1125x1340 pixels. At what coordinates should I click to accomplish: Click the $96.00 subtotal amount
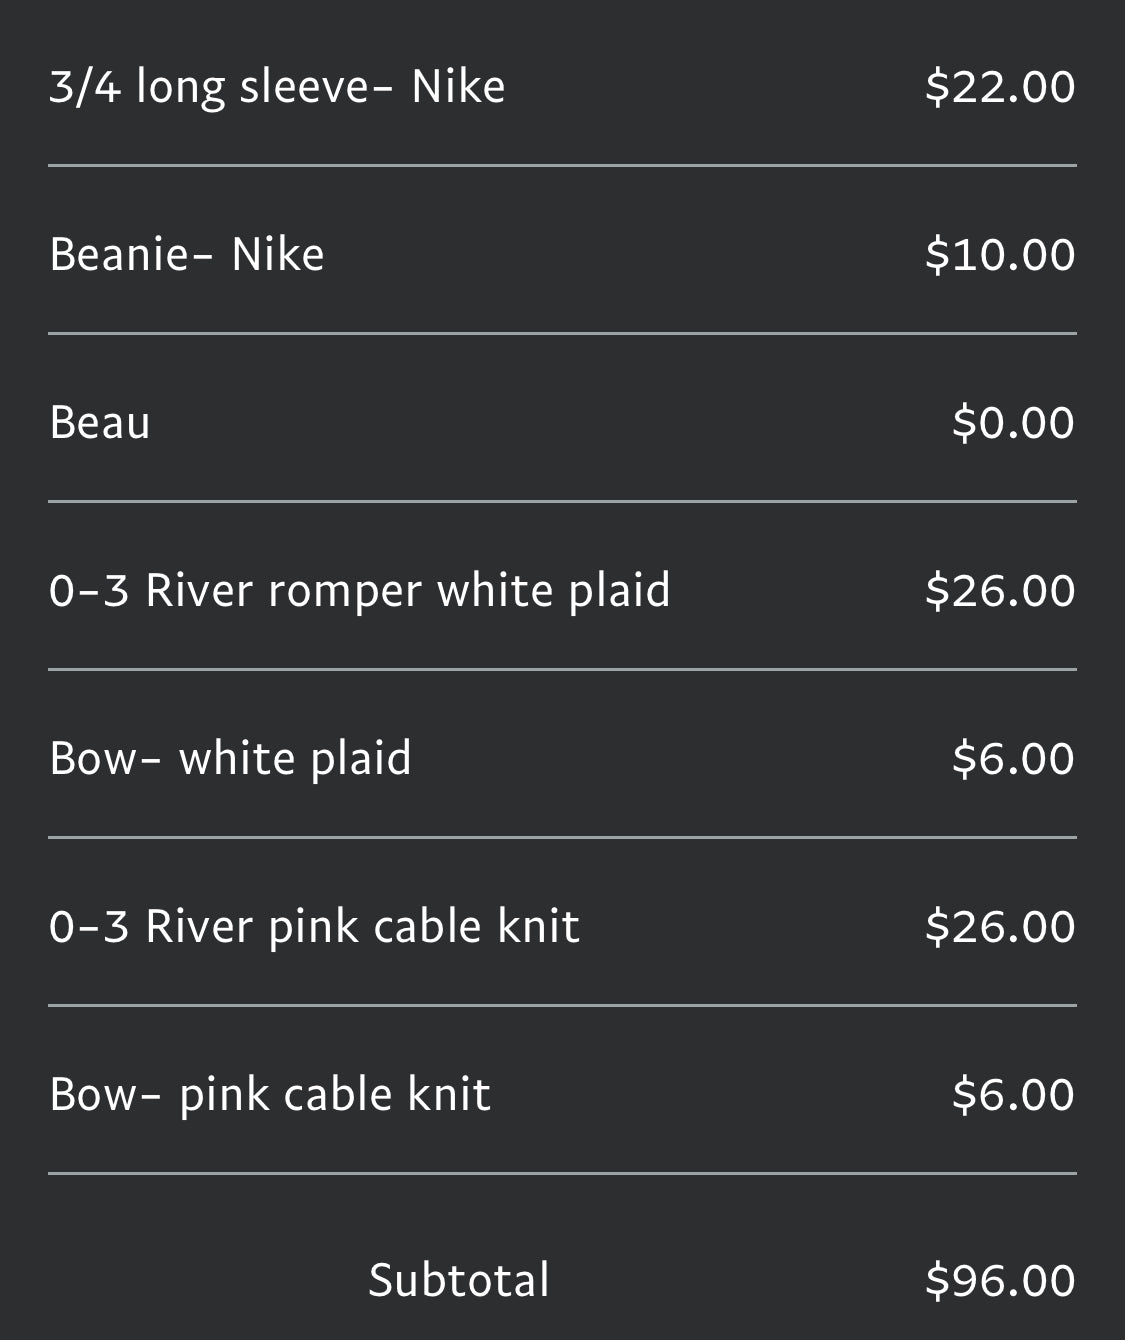[1000, 1280]
